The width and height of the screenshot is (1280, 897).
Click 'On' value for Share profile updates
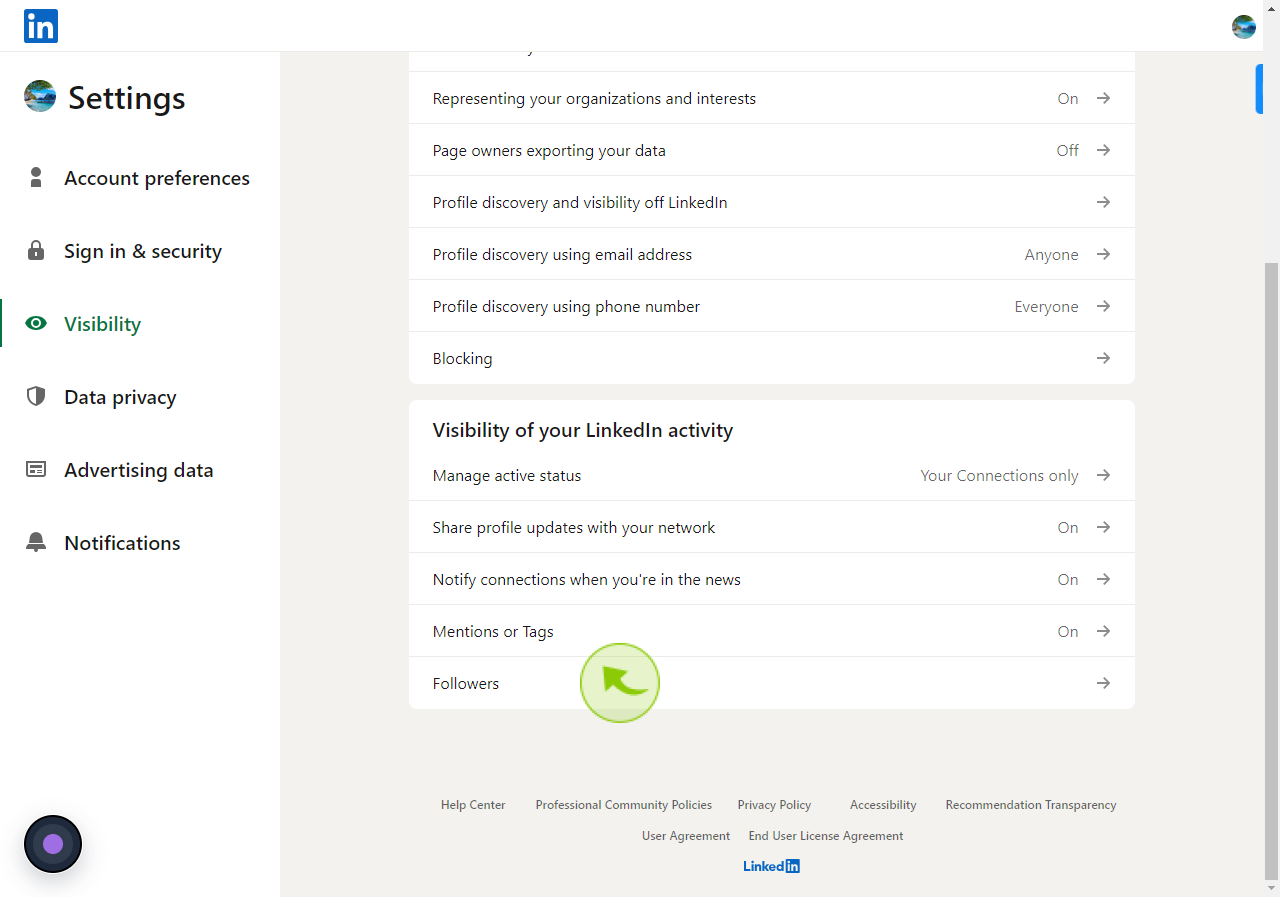(1068, 527)
